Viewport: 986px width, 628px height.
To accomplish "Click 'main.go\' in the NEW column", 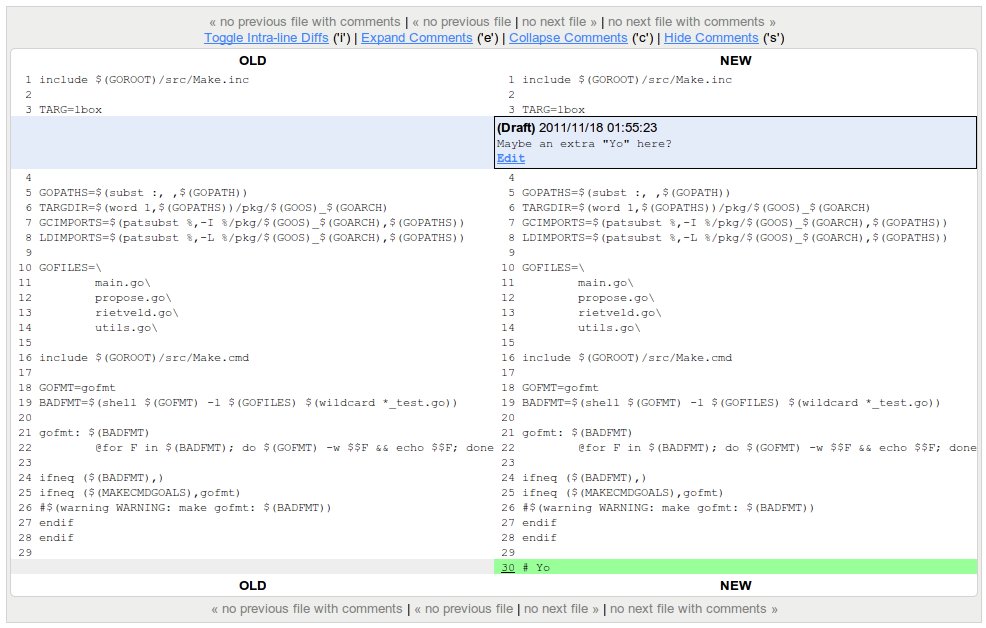I will (606, 284).
